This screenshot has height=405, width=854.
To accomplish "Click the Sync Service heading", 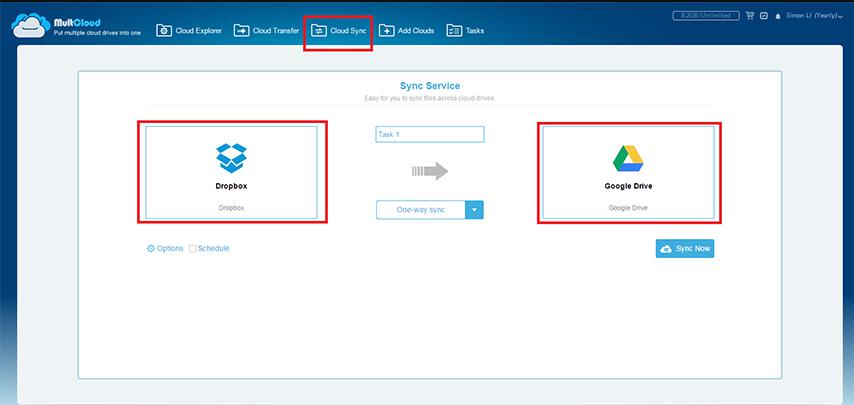I will pyautogui.click(x=430, y=86).
